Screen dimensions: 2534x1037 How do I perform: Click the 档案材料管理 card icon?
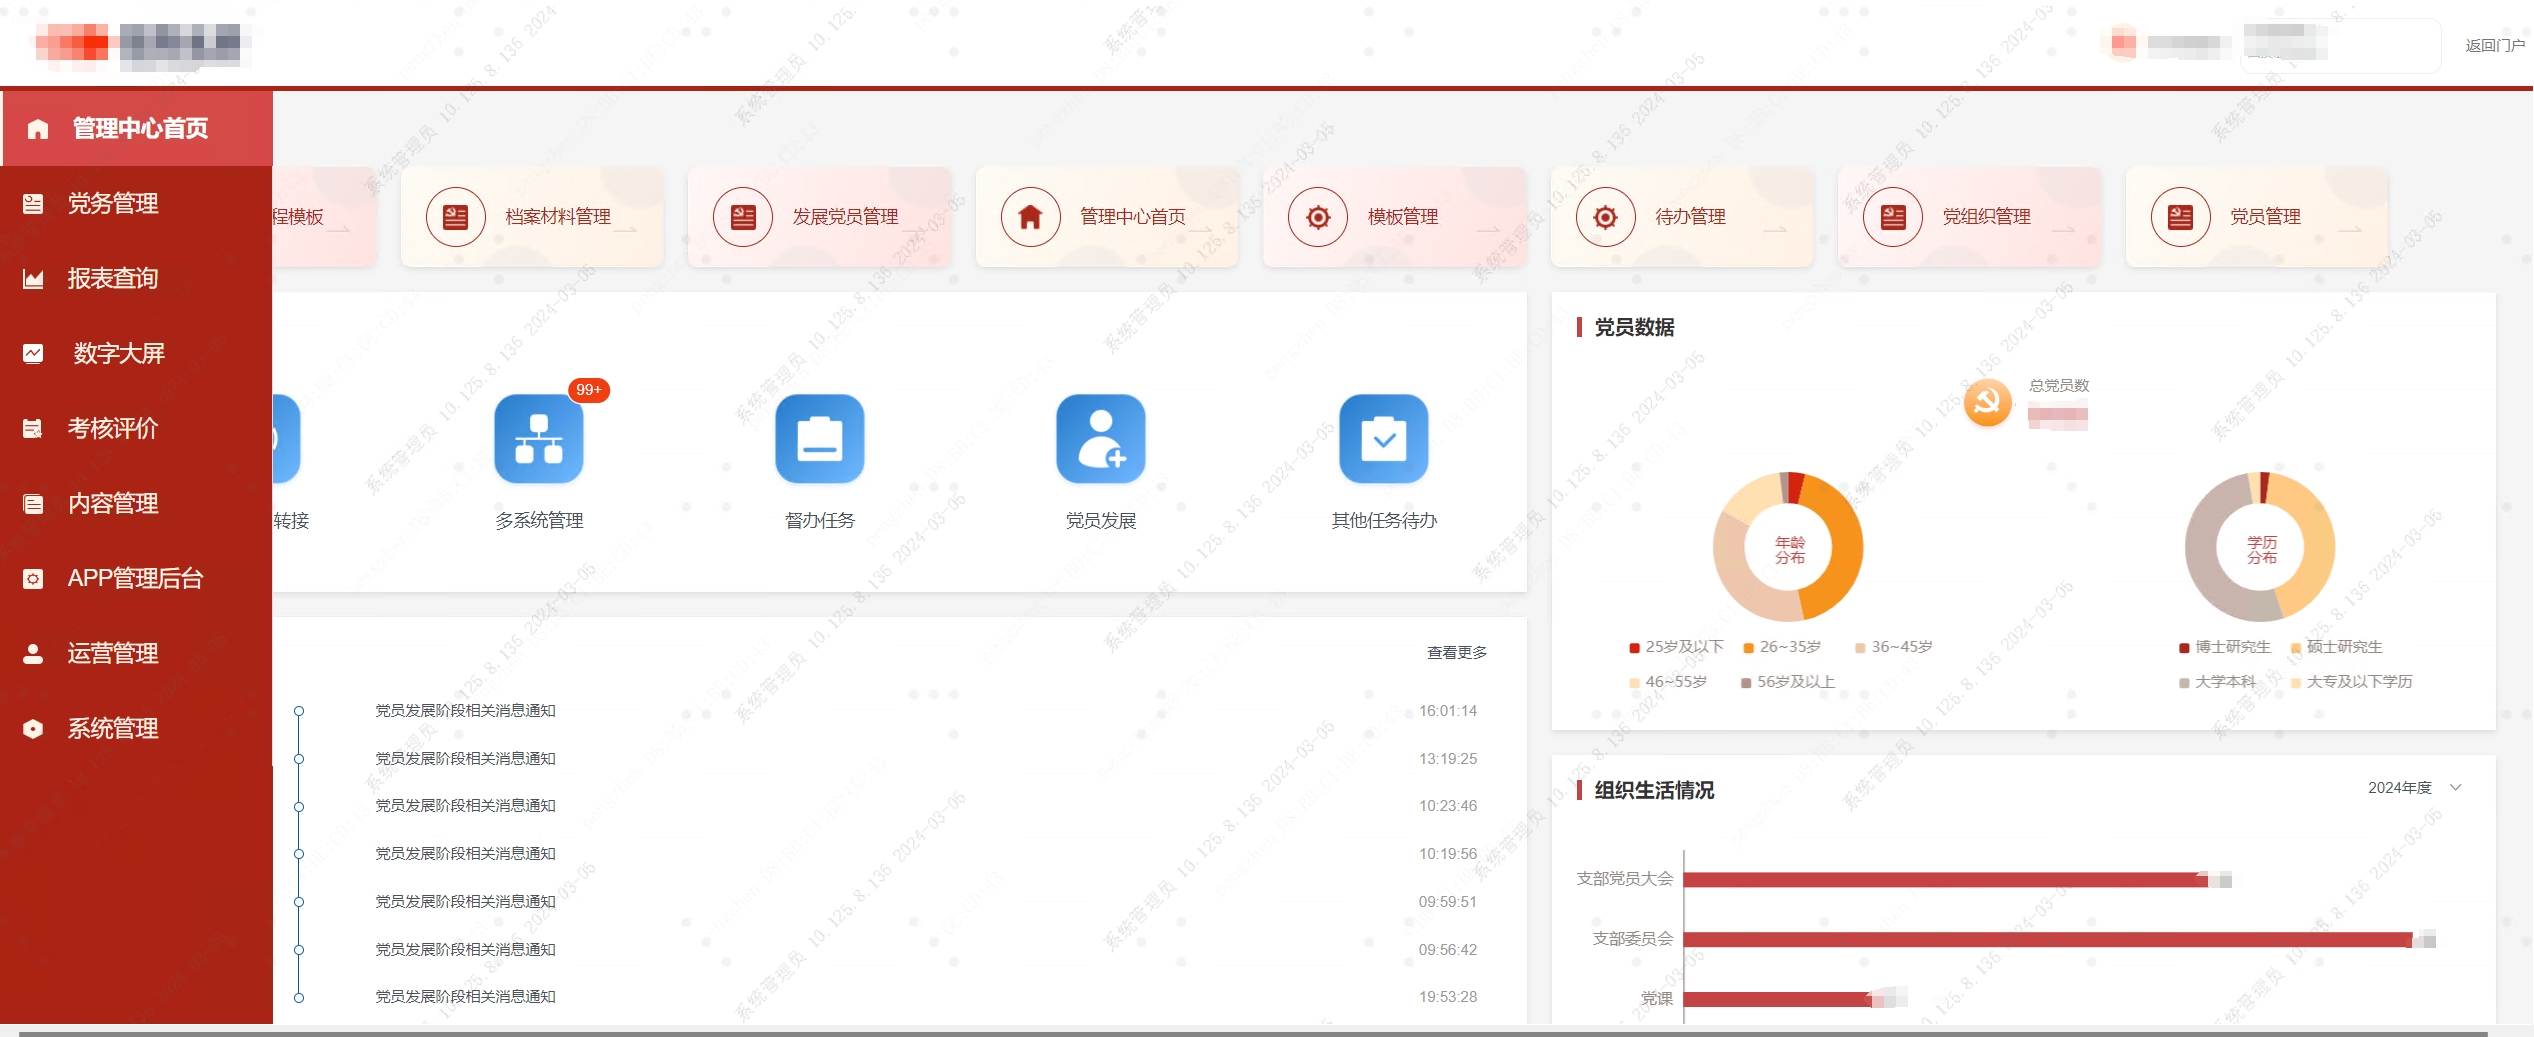pos(456,217)
